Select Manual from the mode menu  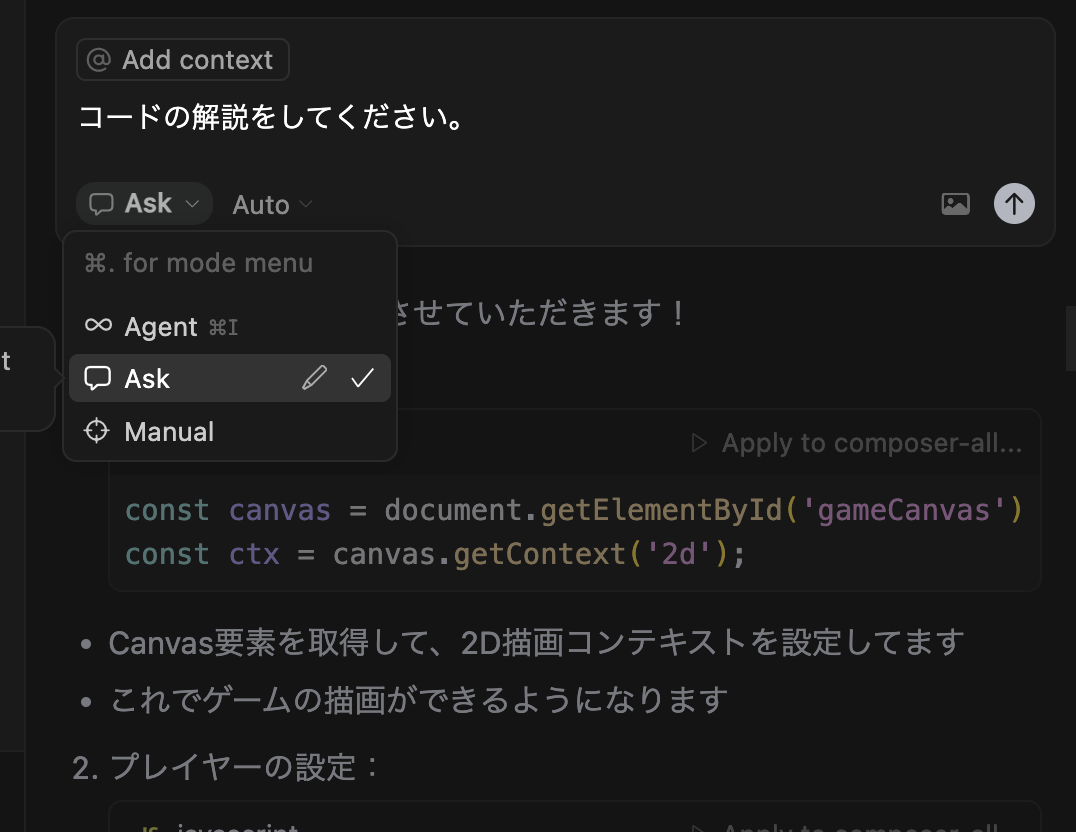[168, 431]
